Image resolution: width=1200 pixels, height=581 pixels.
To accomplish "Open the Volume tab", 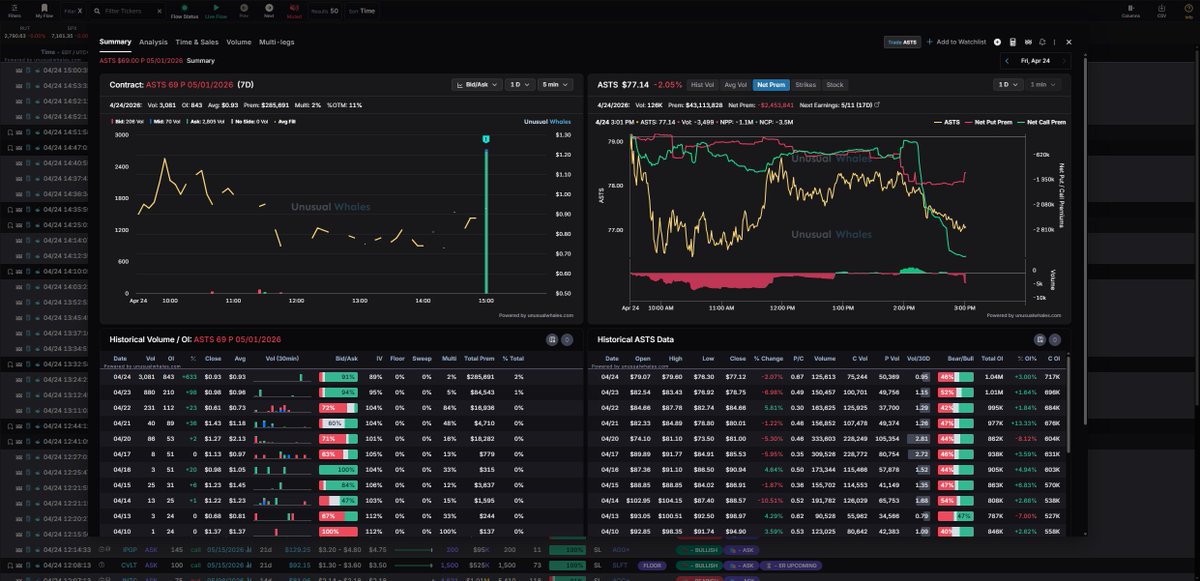I will 239,42.
